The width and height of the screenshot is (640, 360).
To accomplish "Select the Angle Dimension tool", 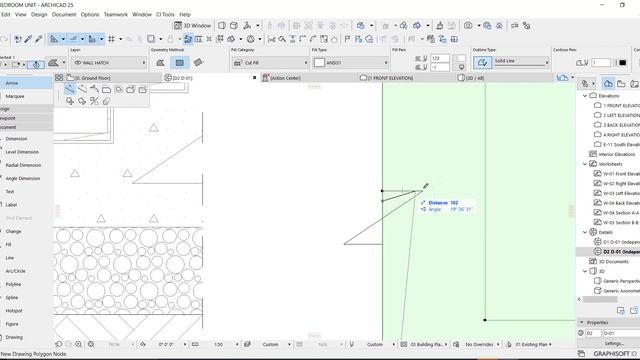I will click(24, 178).
